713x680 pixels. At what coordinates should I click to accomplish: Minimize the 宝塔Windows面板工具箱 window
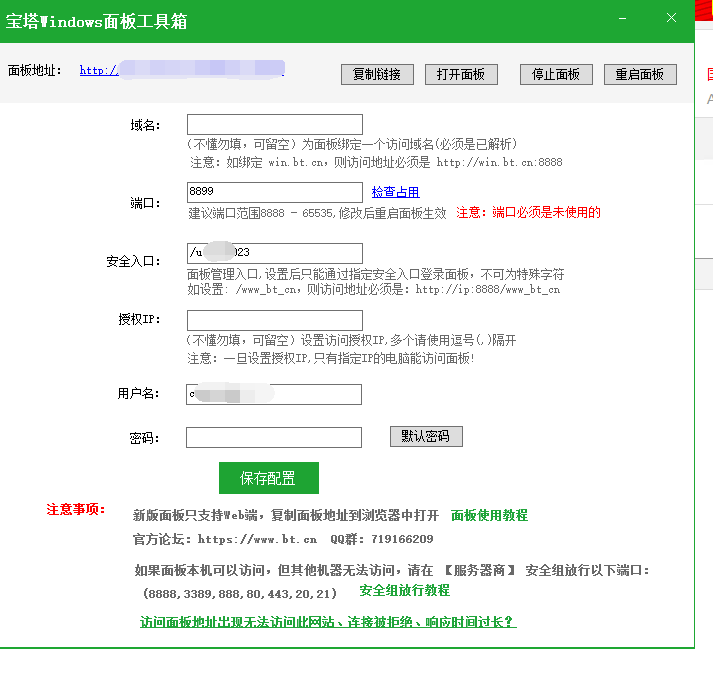623,18
